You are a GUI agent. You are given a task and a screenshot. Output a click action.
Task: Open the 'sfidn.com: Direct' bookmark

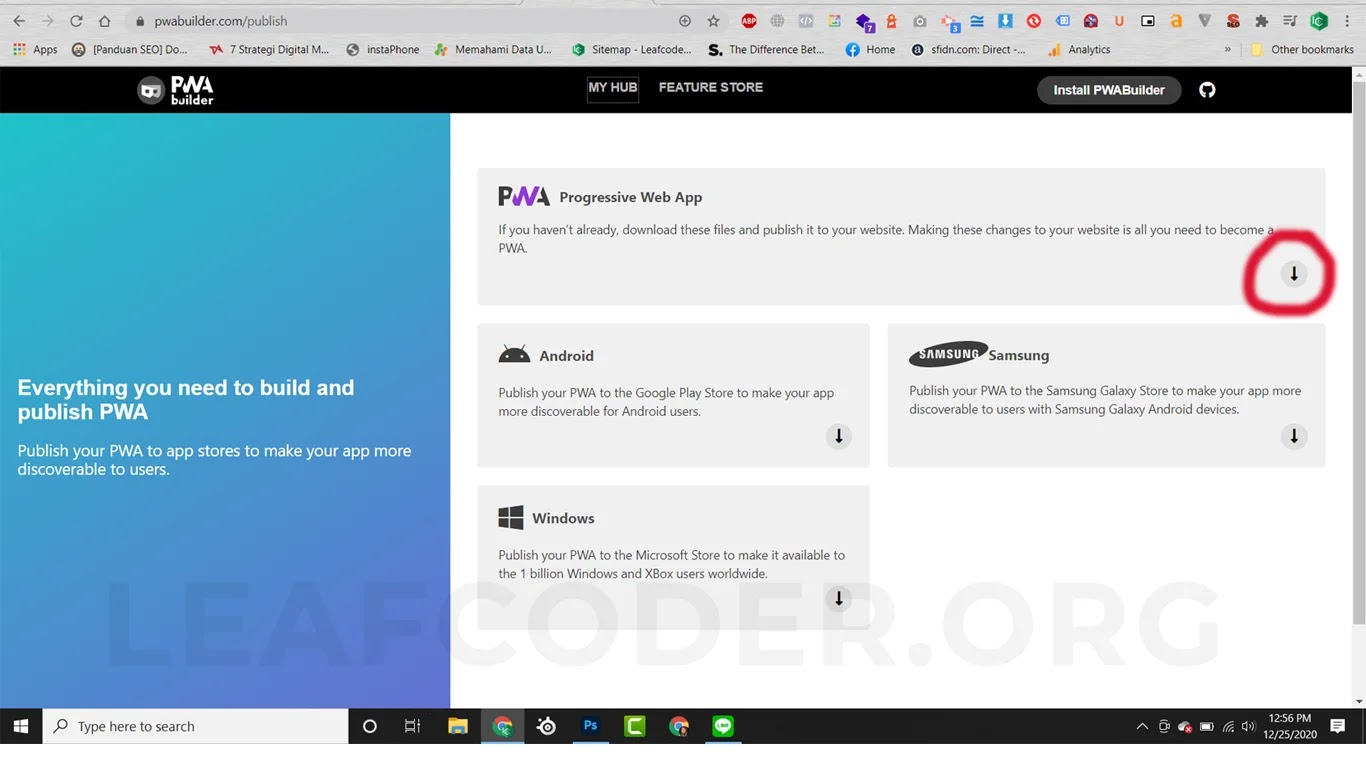[x=968, y=49]
